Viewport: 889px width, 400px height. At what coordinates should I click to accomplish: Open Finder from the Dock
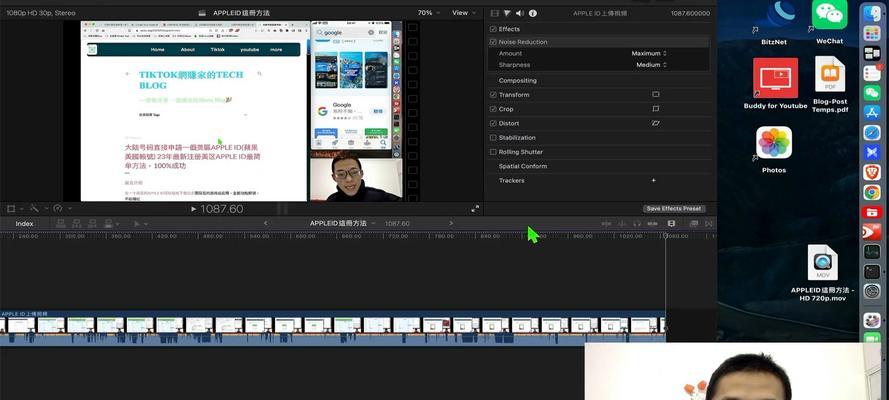872,14
